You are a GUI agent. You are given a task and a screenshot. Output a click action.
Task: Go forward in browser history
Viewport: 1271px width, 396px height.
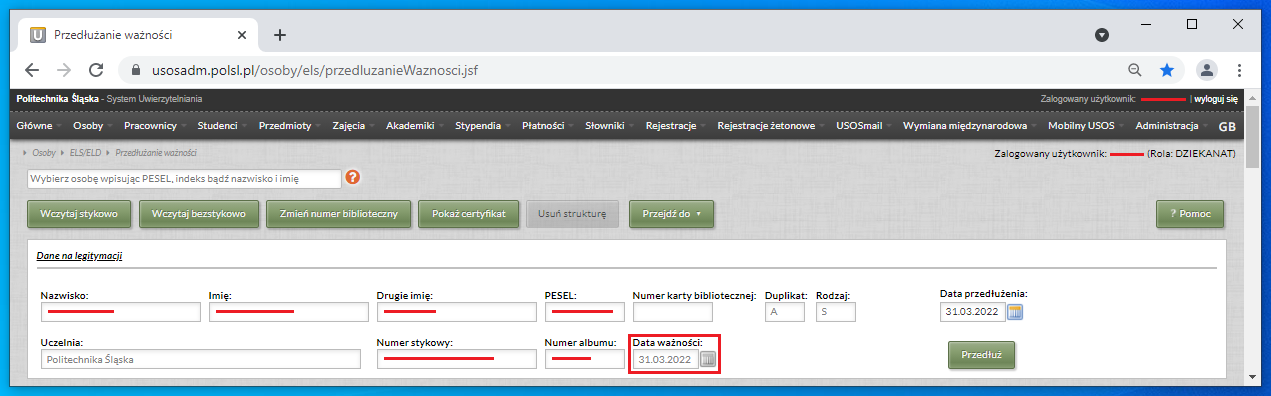tap(64, 70)
